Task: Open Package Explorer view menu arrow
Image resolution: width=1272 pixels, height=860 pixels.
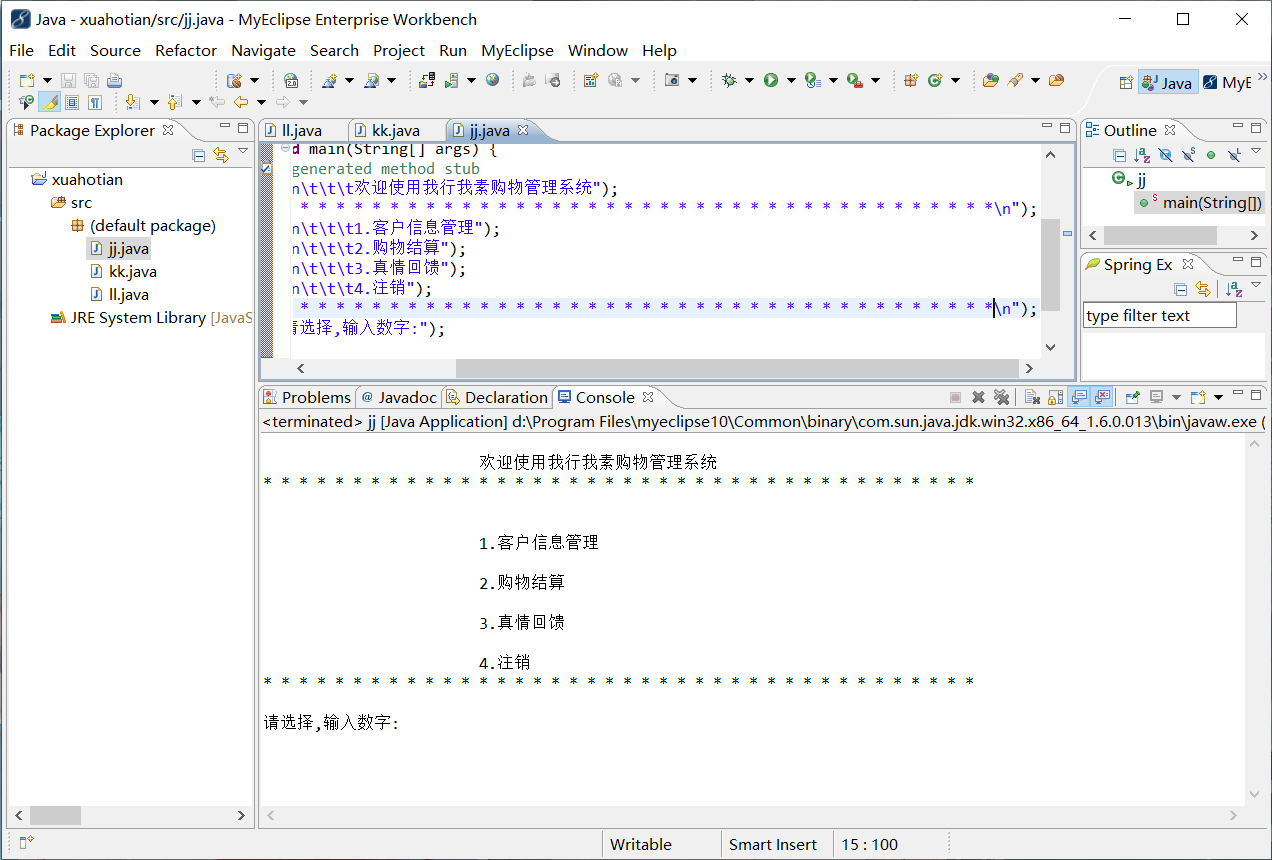Action: 242,153
